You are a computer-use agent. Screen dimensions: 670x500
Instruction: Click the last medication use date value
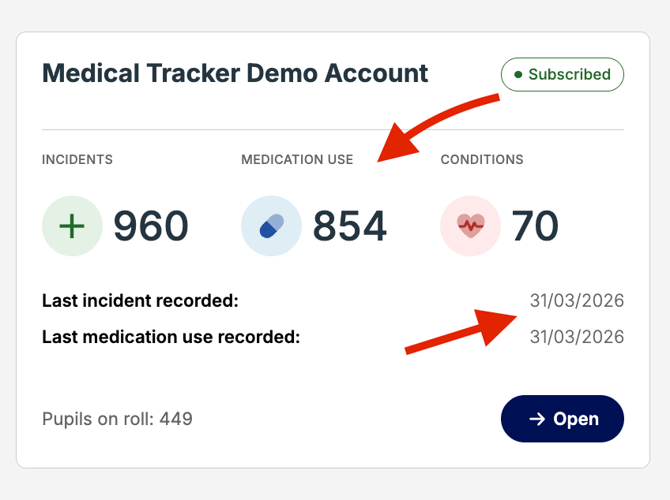[x=577, y=337]
